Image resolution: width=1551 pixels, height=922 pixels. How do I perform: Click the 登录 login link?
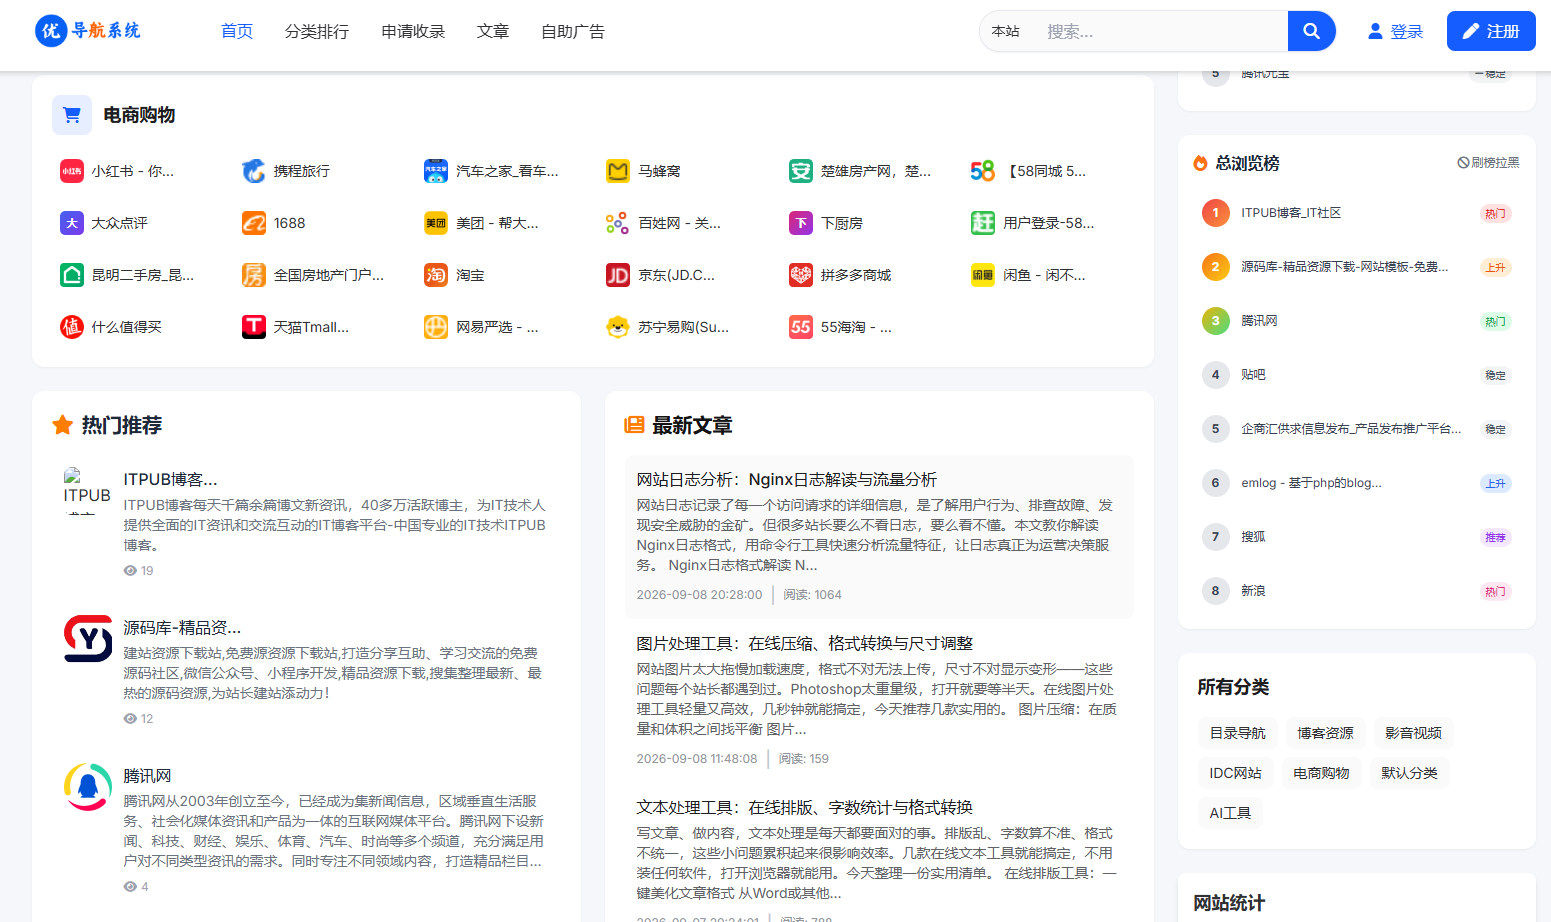pyautogui.click(x=1395, y=31)
